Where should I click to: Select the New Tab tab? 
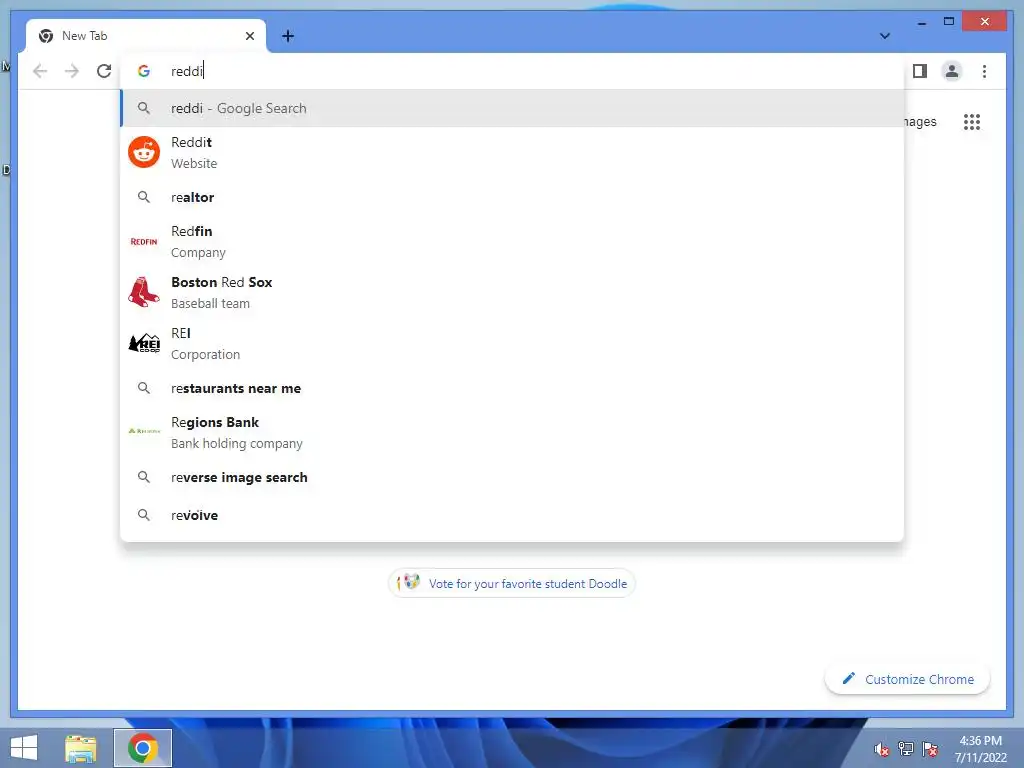click(146, 36)
